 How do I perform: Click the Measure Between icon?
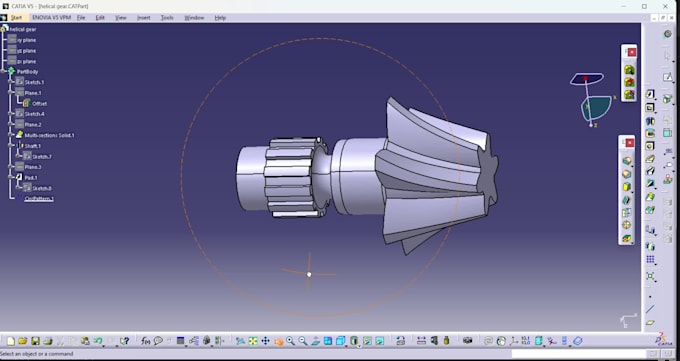click(x=421, y=341)
